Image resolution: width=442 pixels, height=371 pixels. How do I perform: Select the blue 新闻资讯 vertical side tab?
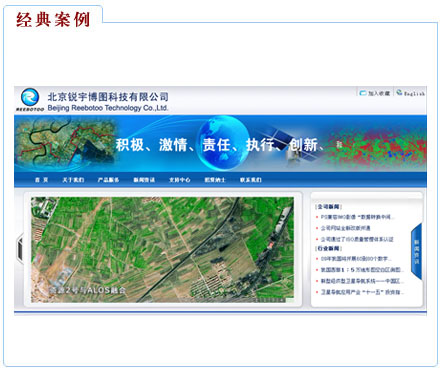(x=417, y=252)
